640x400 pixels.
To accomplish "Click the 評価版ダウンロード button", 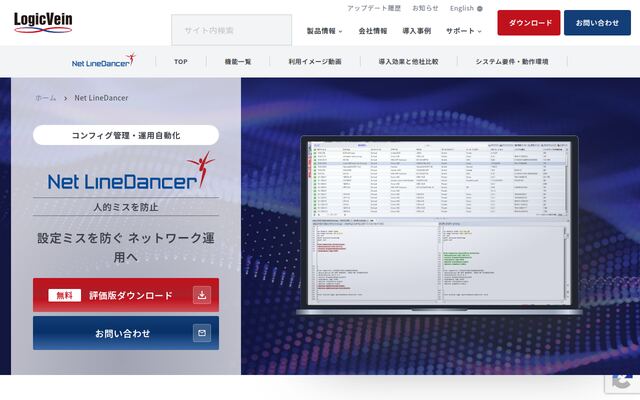I will tap(126, 295).
